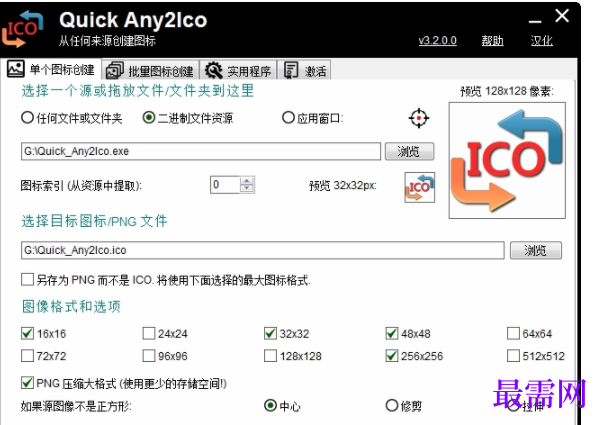Click the crosshair window picker icon

(x=419, y=118)
